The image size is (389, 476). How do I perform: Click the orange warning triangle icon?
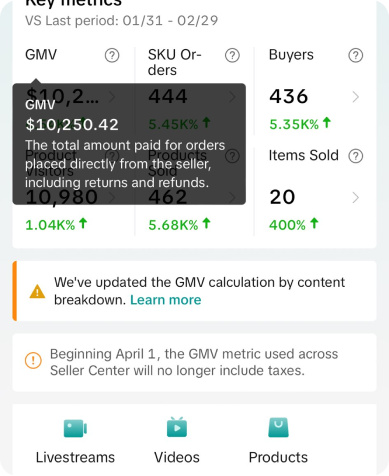(x=37, y=291)
